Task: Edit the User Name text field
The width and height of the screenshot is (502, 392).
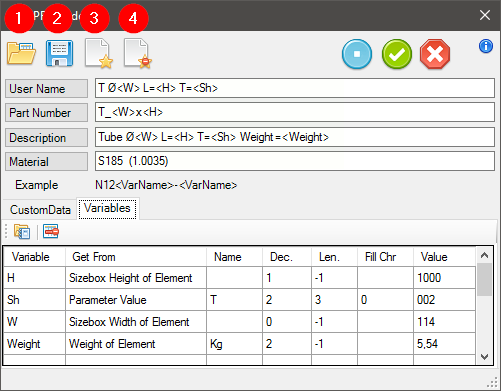Action: pos(295,88)
